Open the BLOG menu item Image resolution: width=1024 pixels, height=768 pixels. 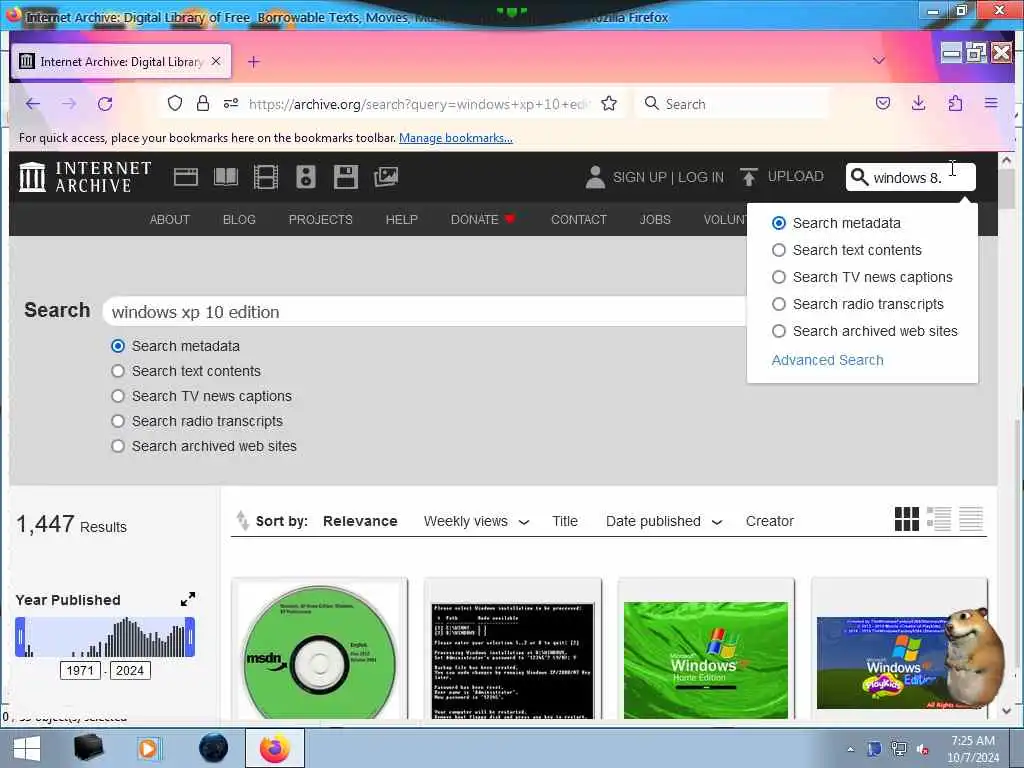pyautogui.click(x=239, y=219)
